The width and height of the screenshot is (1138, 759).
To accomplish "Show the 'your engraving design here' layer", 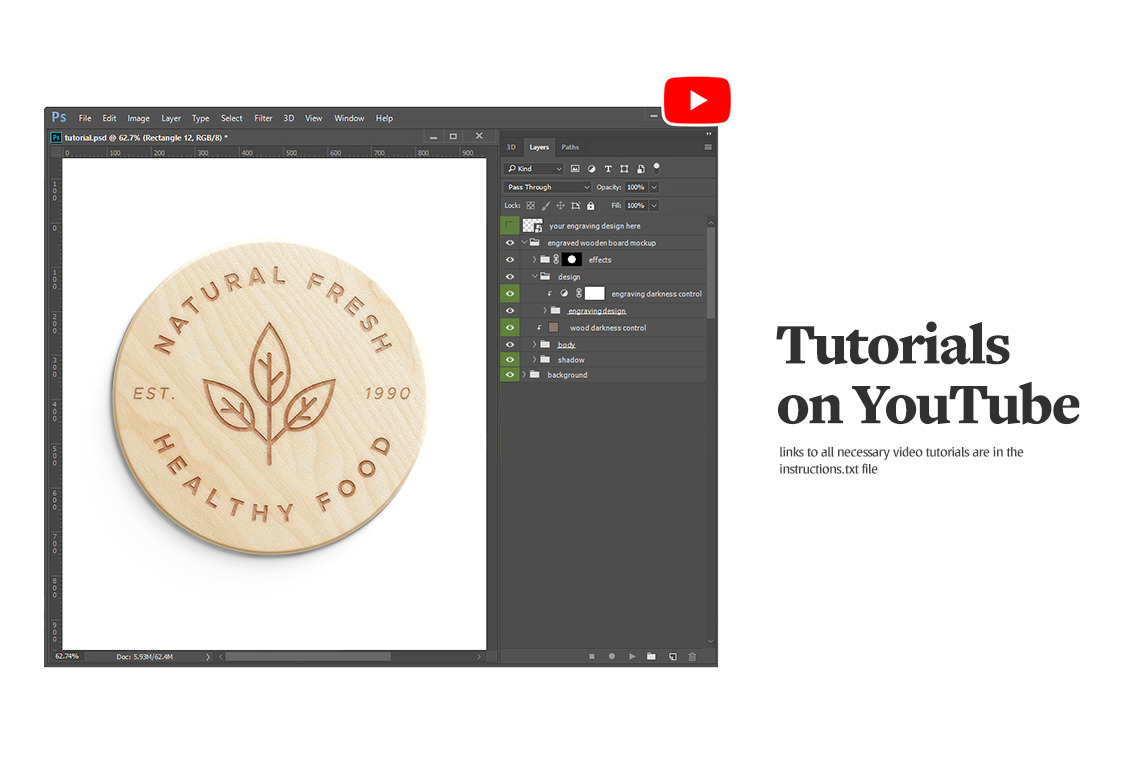I will [x=510, y=226].
